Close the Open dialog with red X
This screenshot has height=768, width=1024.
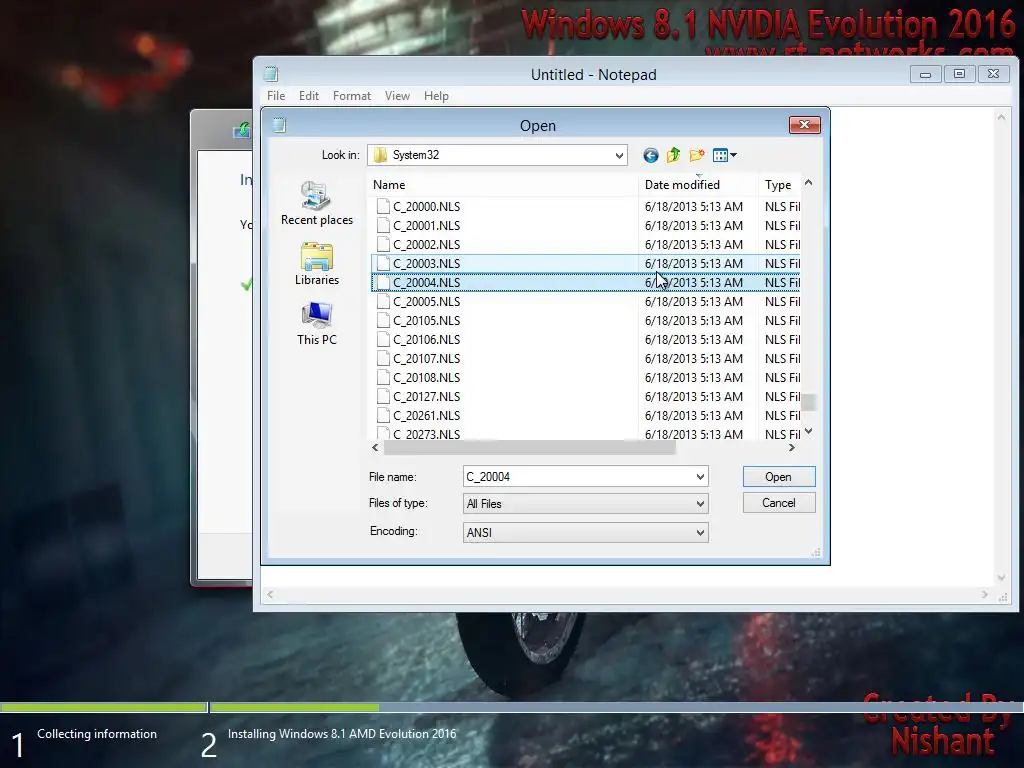[x=805, y=125]
